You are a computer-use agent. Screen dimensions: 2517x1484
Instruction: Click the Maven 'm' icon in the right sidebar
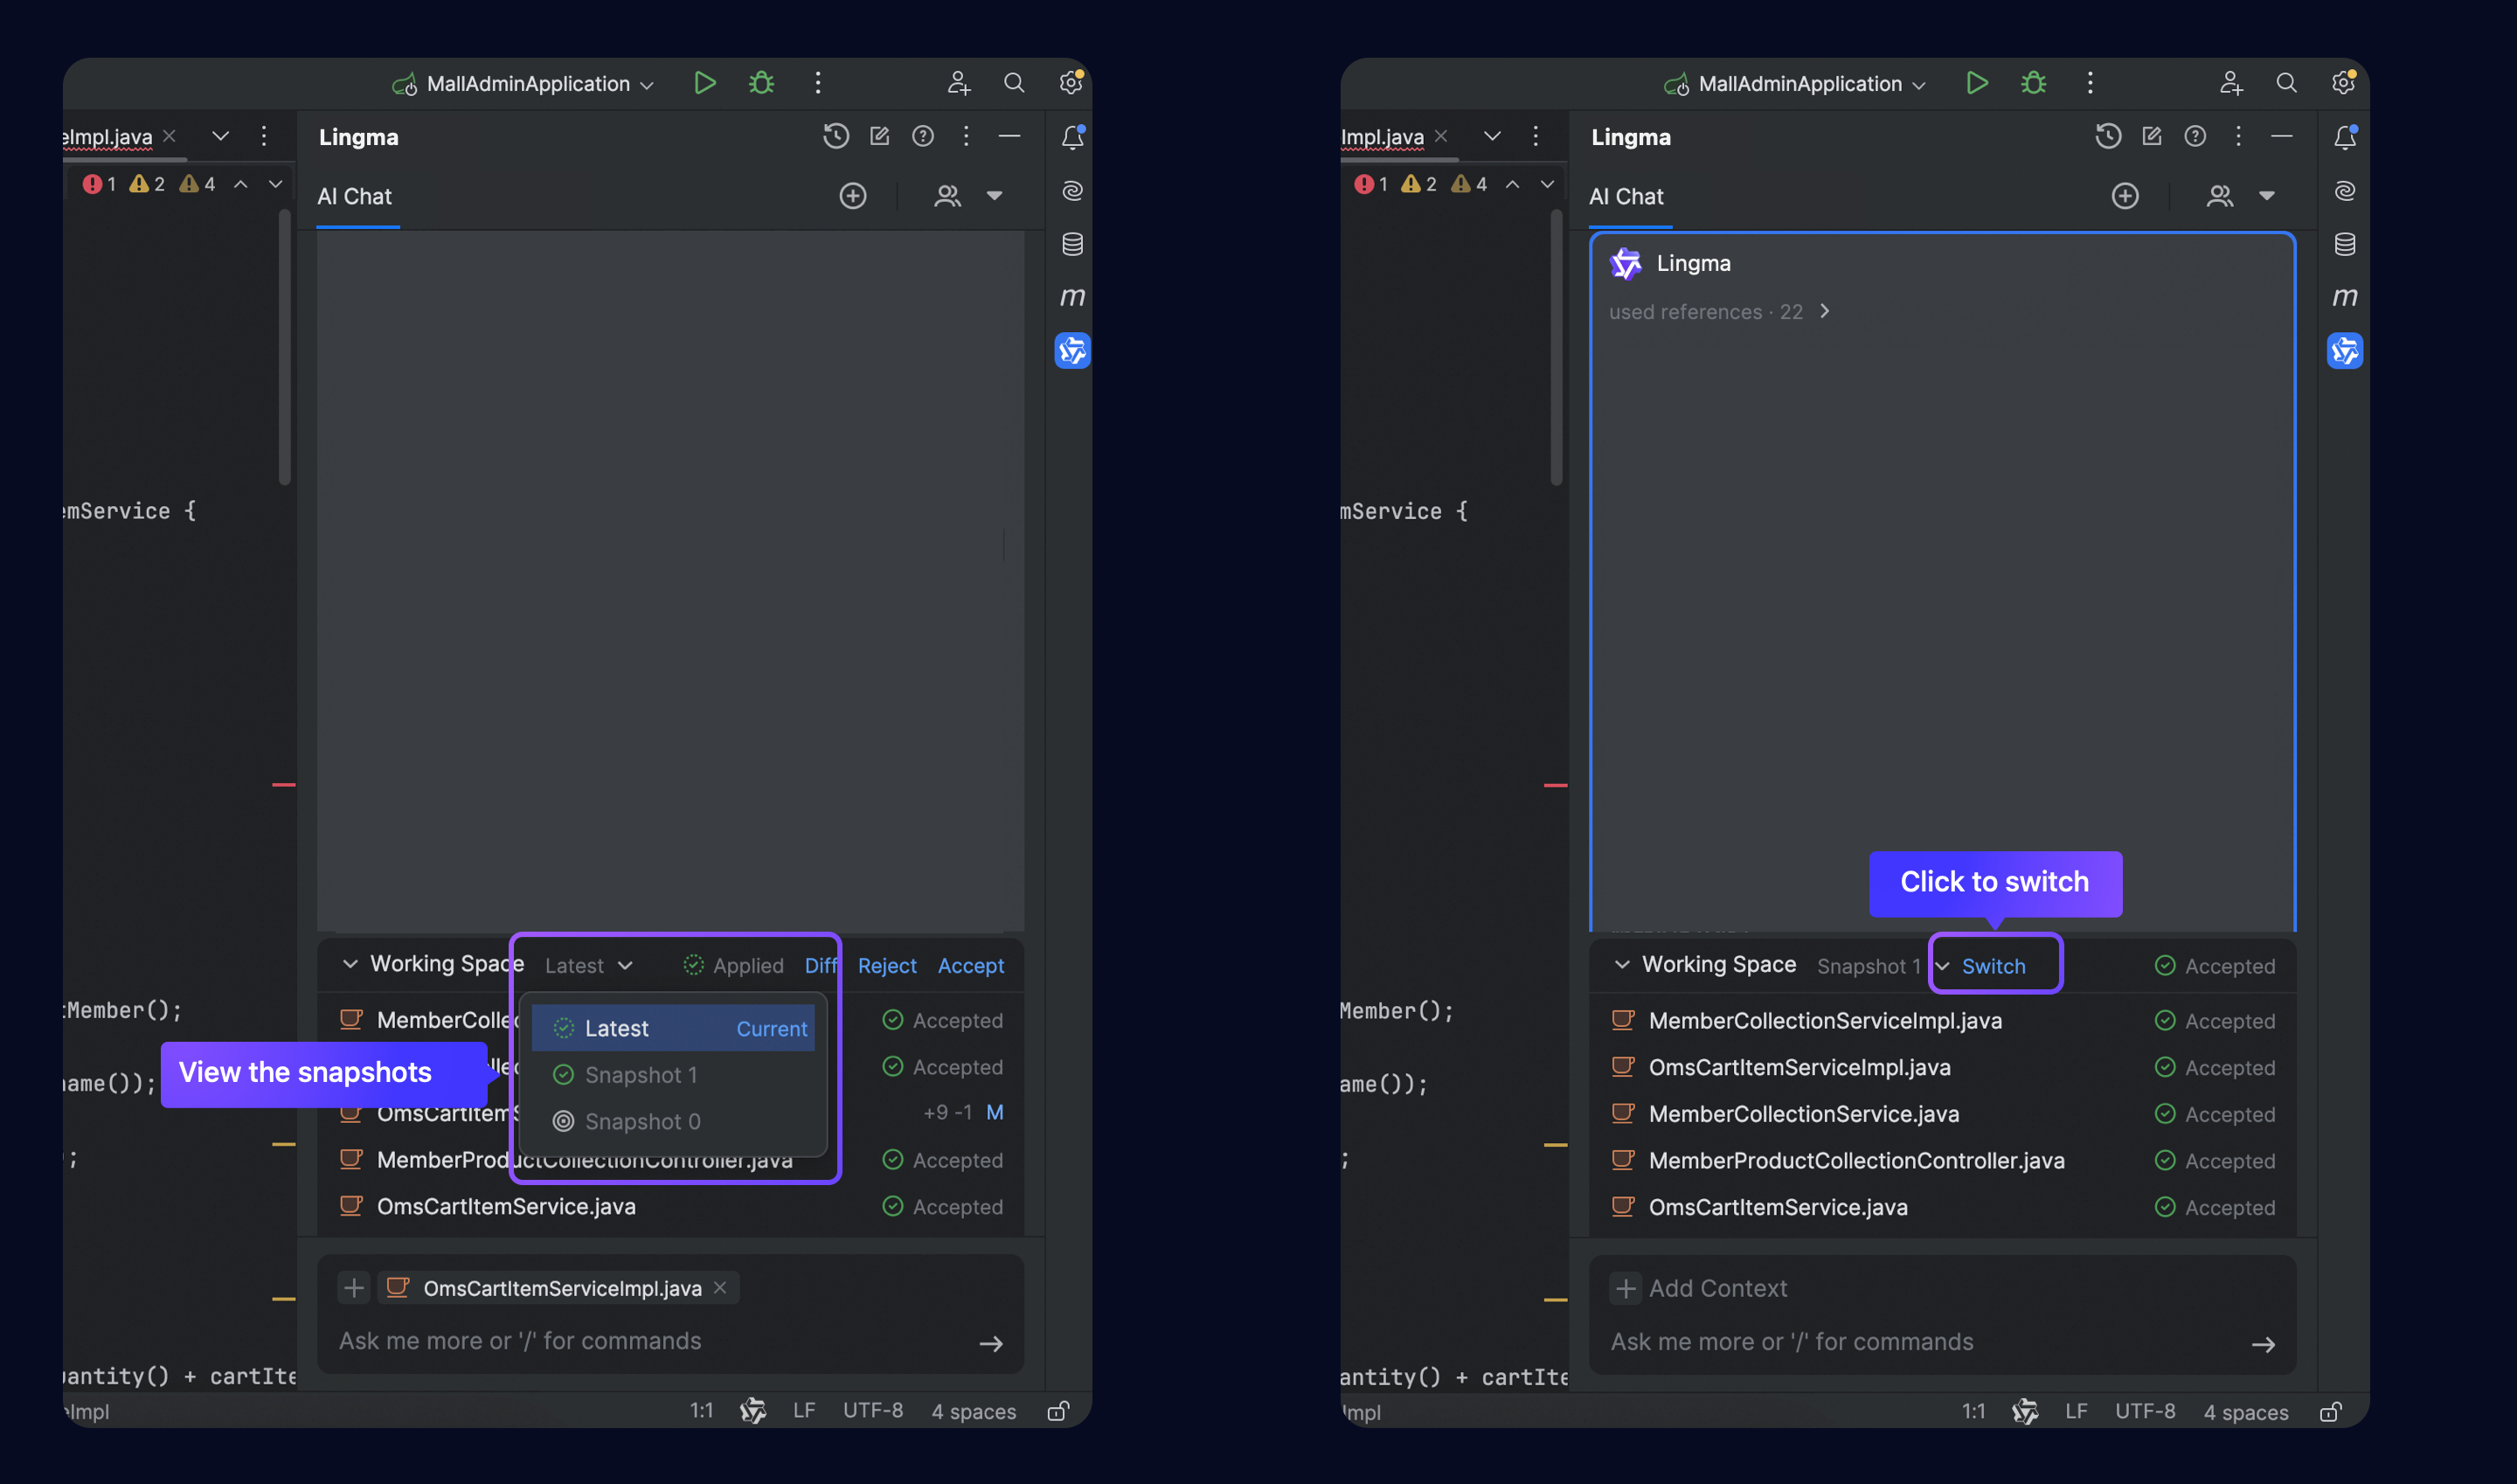coord(2344,297)
